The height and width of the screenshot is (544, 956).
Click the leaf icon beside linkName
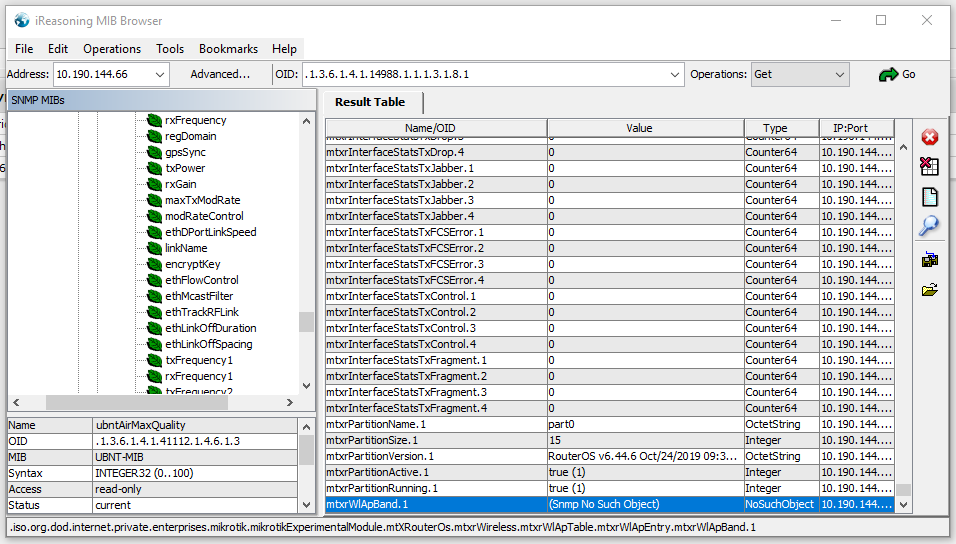[155, 248]
